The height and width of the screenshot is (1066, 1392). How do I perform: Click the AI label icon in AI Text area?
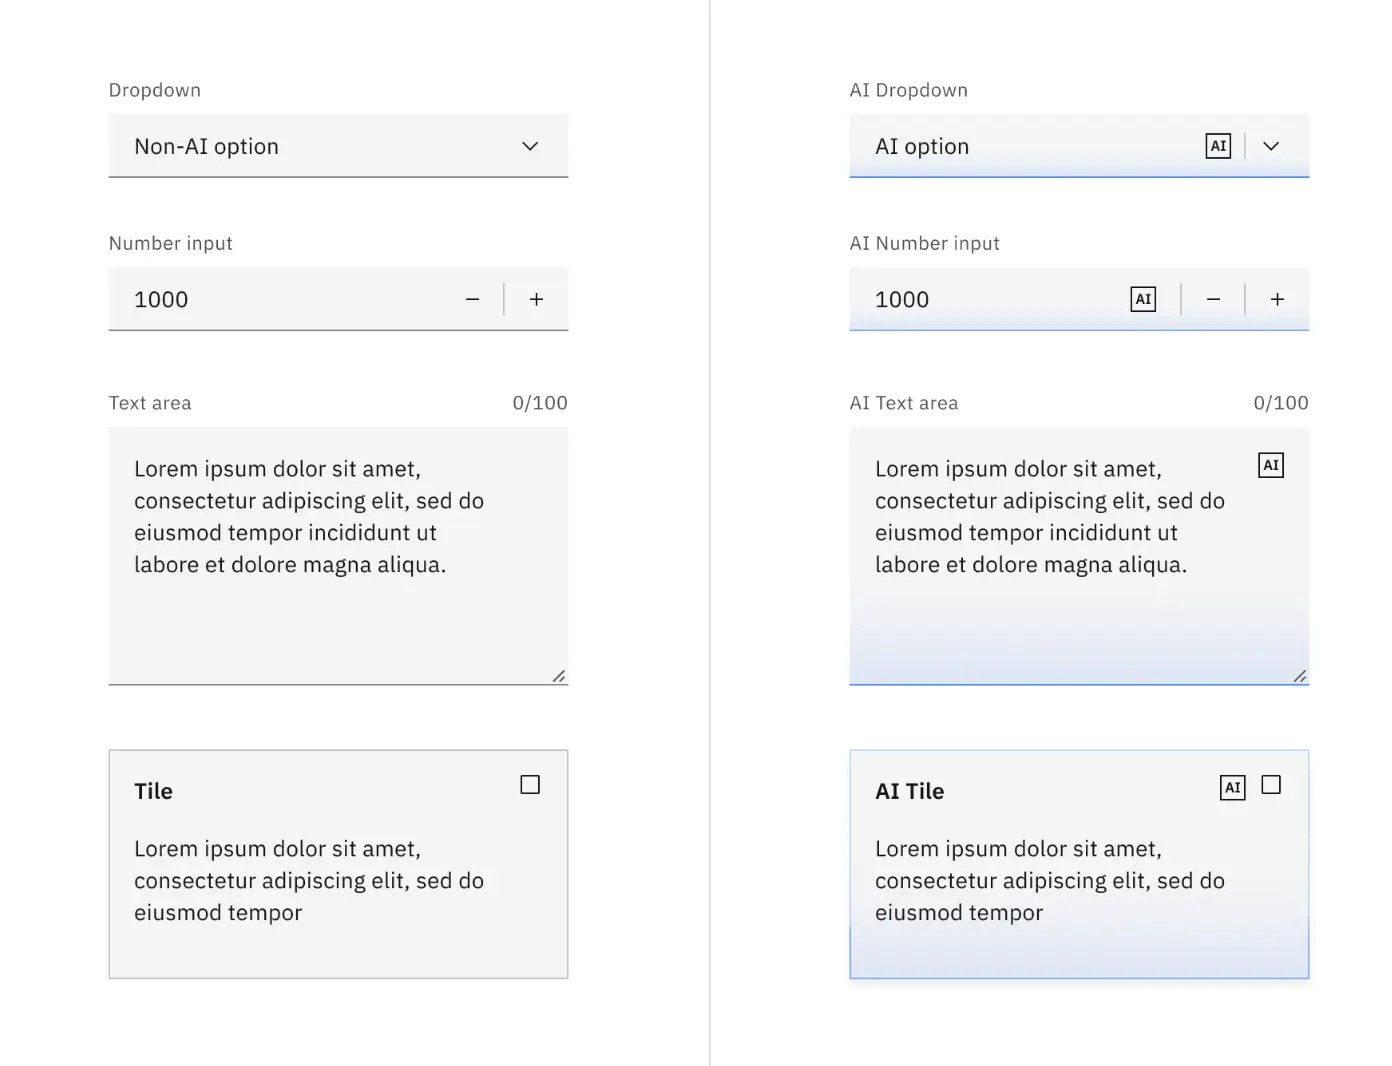[1270, 465]
